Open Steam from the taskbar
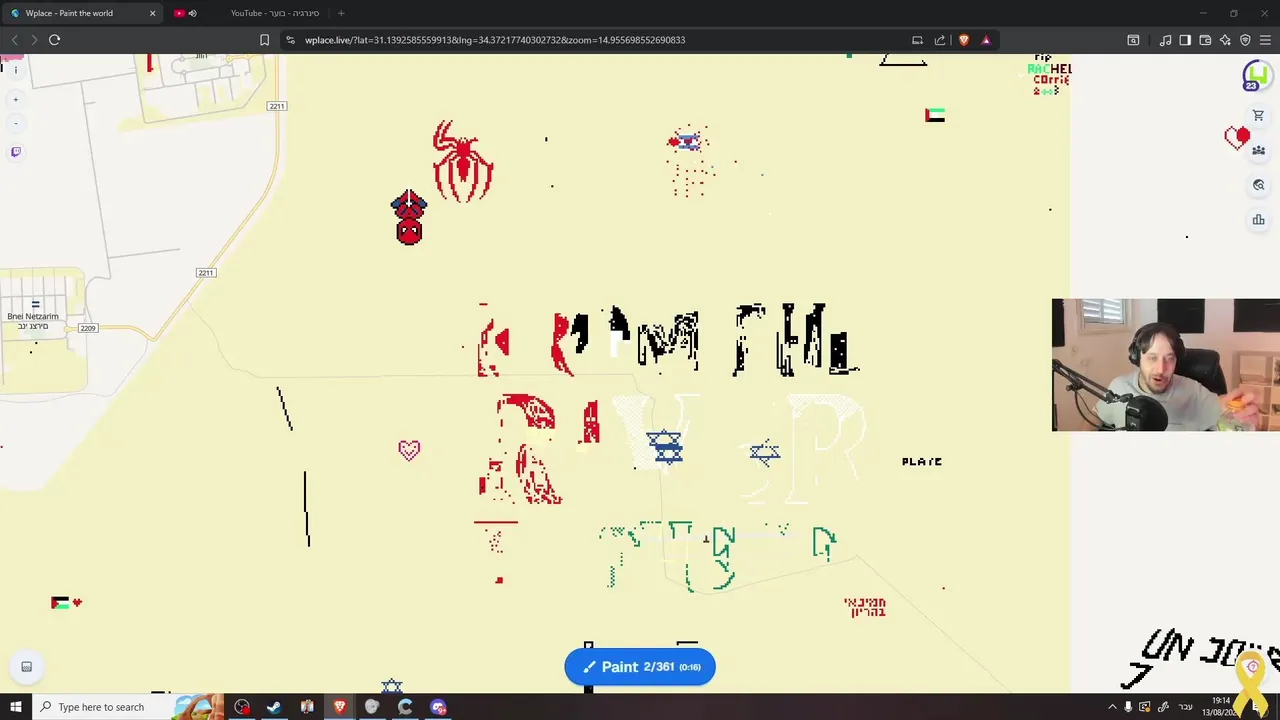The height and width of the screenshot is (720, 1280). coord(274,707)
